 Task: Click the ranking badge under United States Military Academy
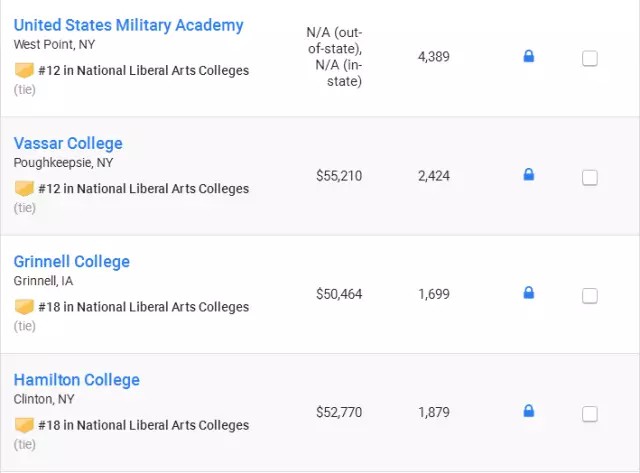pyautogui.click(x=24, y=71)
